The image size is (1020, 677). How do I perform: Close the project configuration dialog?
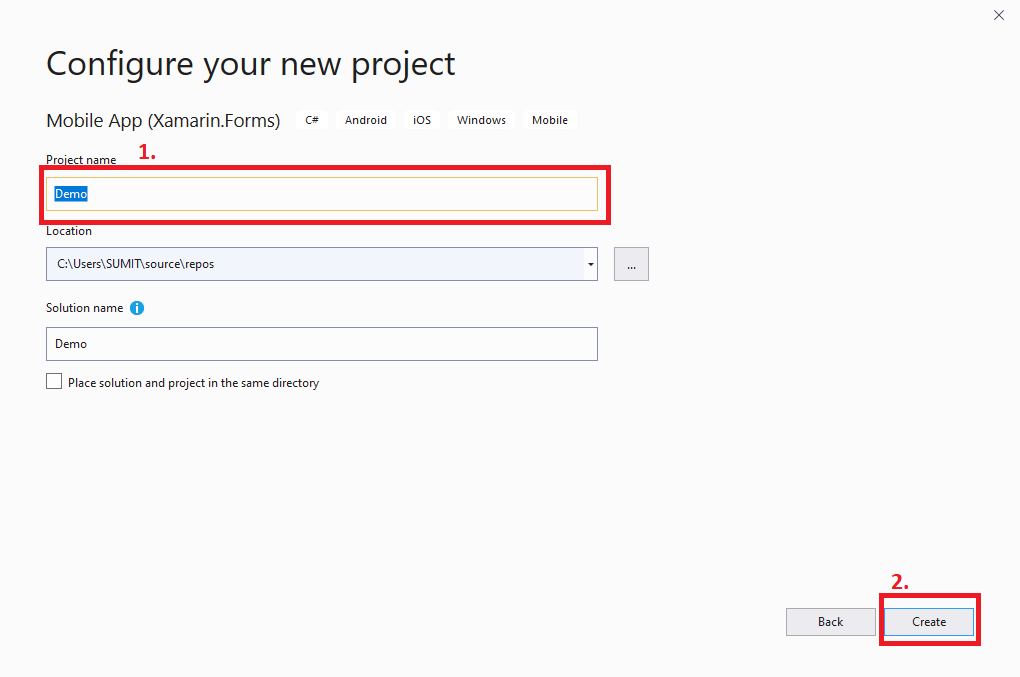pyautogui.click(x=998, y=15)
